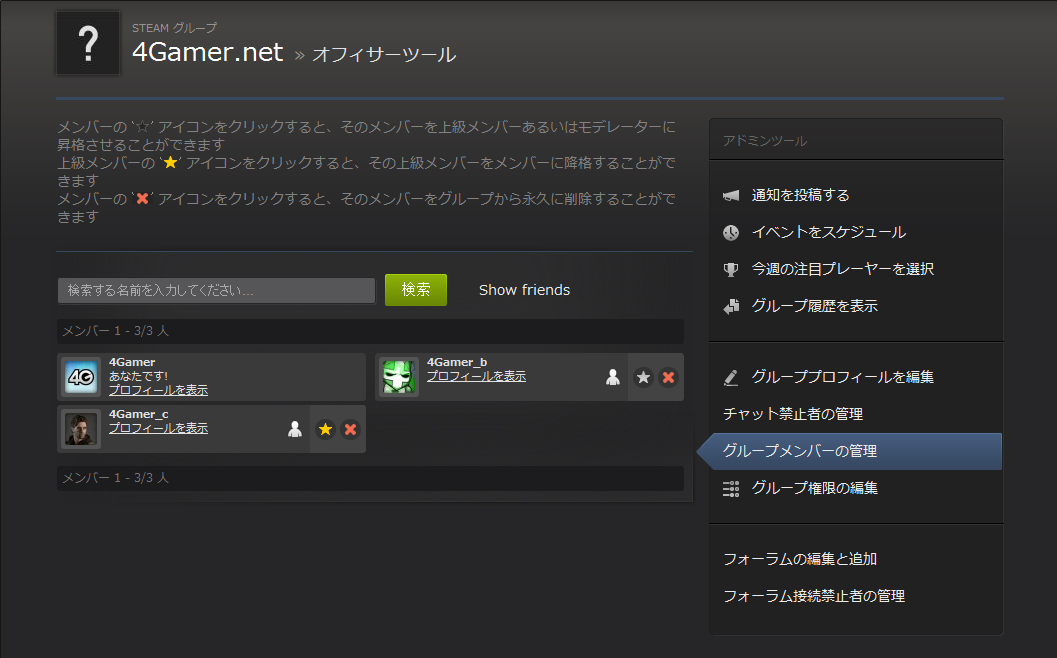Open 4Gamer member avatar thumbnail
This screenshot has height=658, width=1057.
tap(81, 377)
